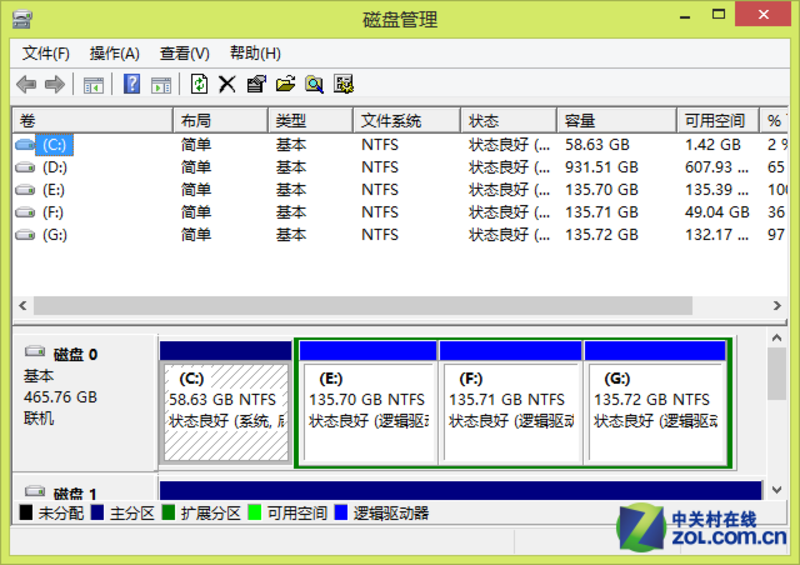Select the (G:) 135.72 GB partition block
This screenshot has height=565, width=800.
pyautogui.click(x=655, y=402)
